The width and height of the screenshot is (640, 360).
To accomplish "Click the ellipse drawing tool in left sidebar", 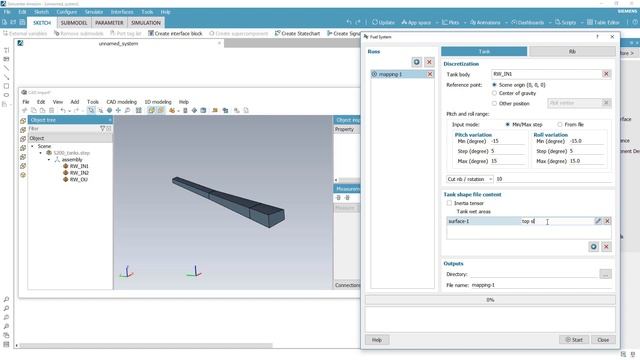I will point(6,95).
